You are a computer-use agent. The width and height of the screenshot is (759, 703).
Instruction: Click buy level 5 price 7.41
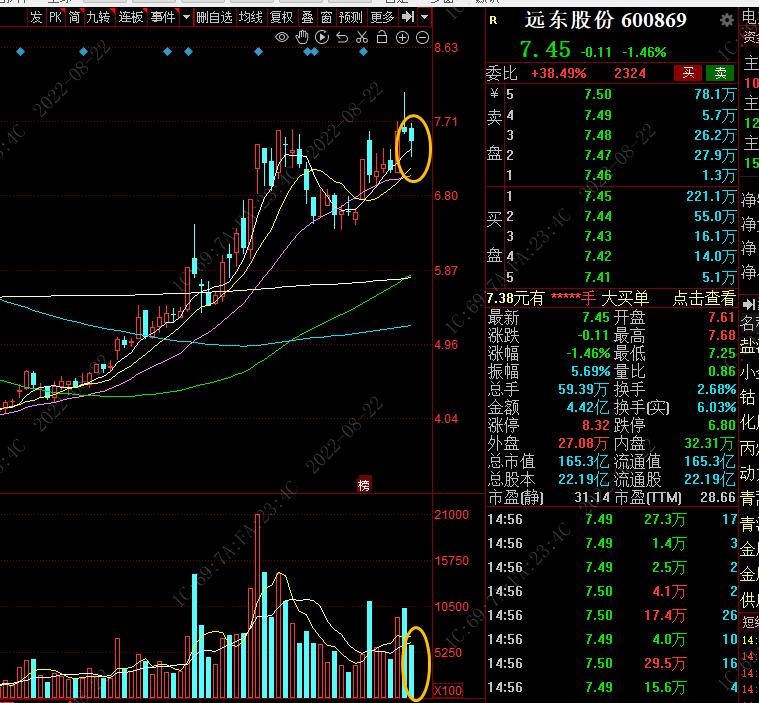[597, 277]
